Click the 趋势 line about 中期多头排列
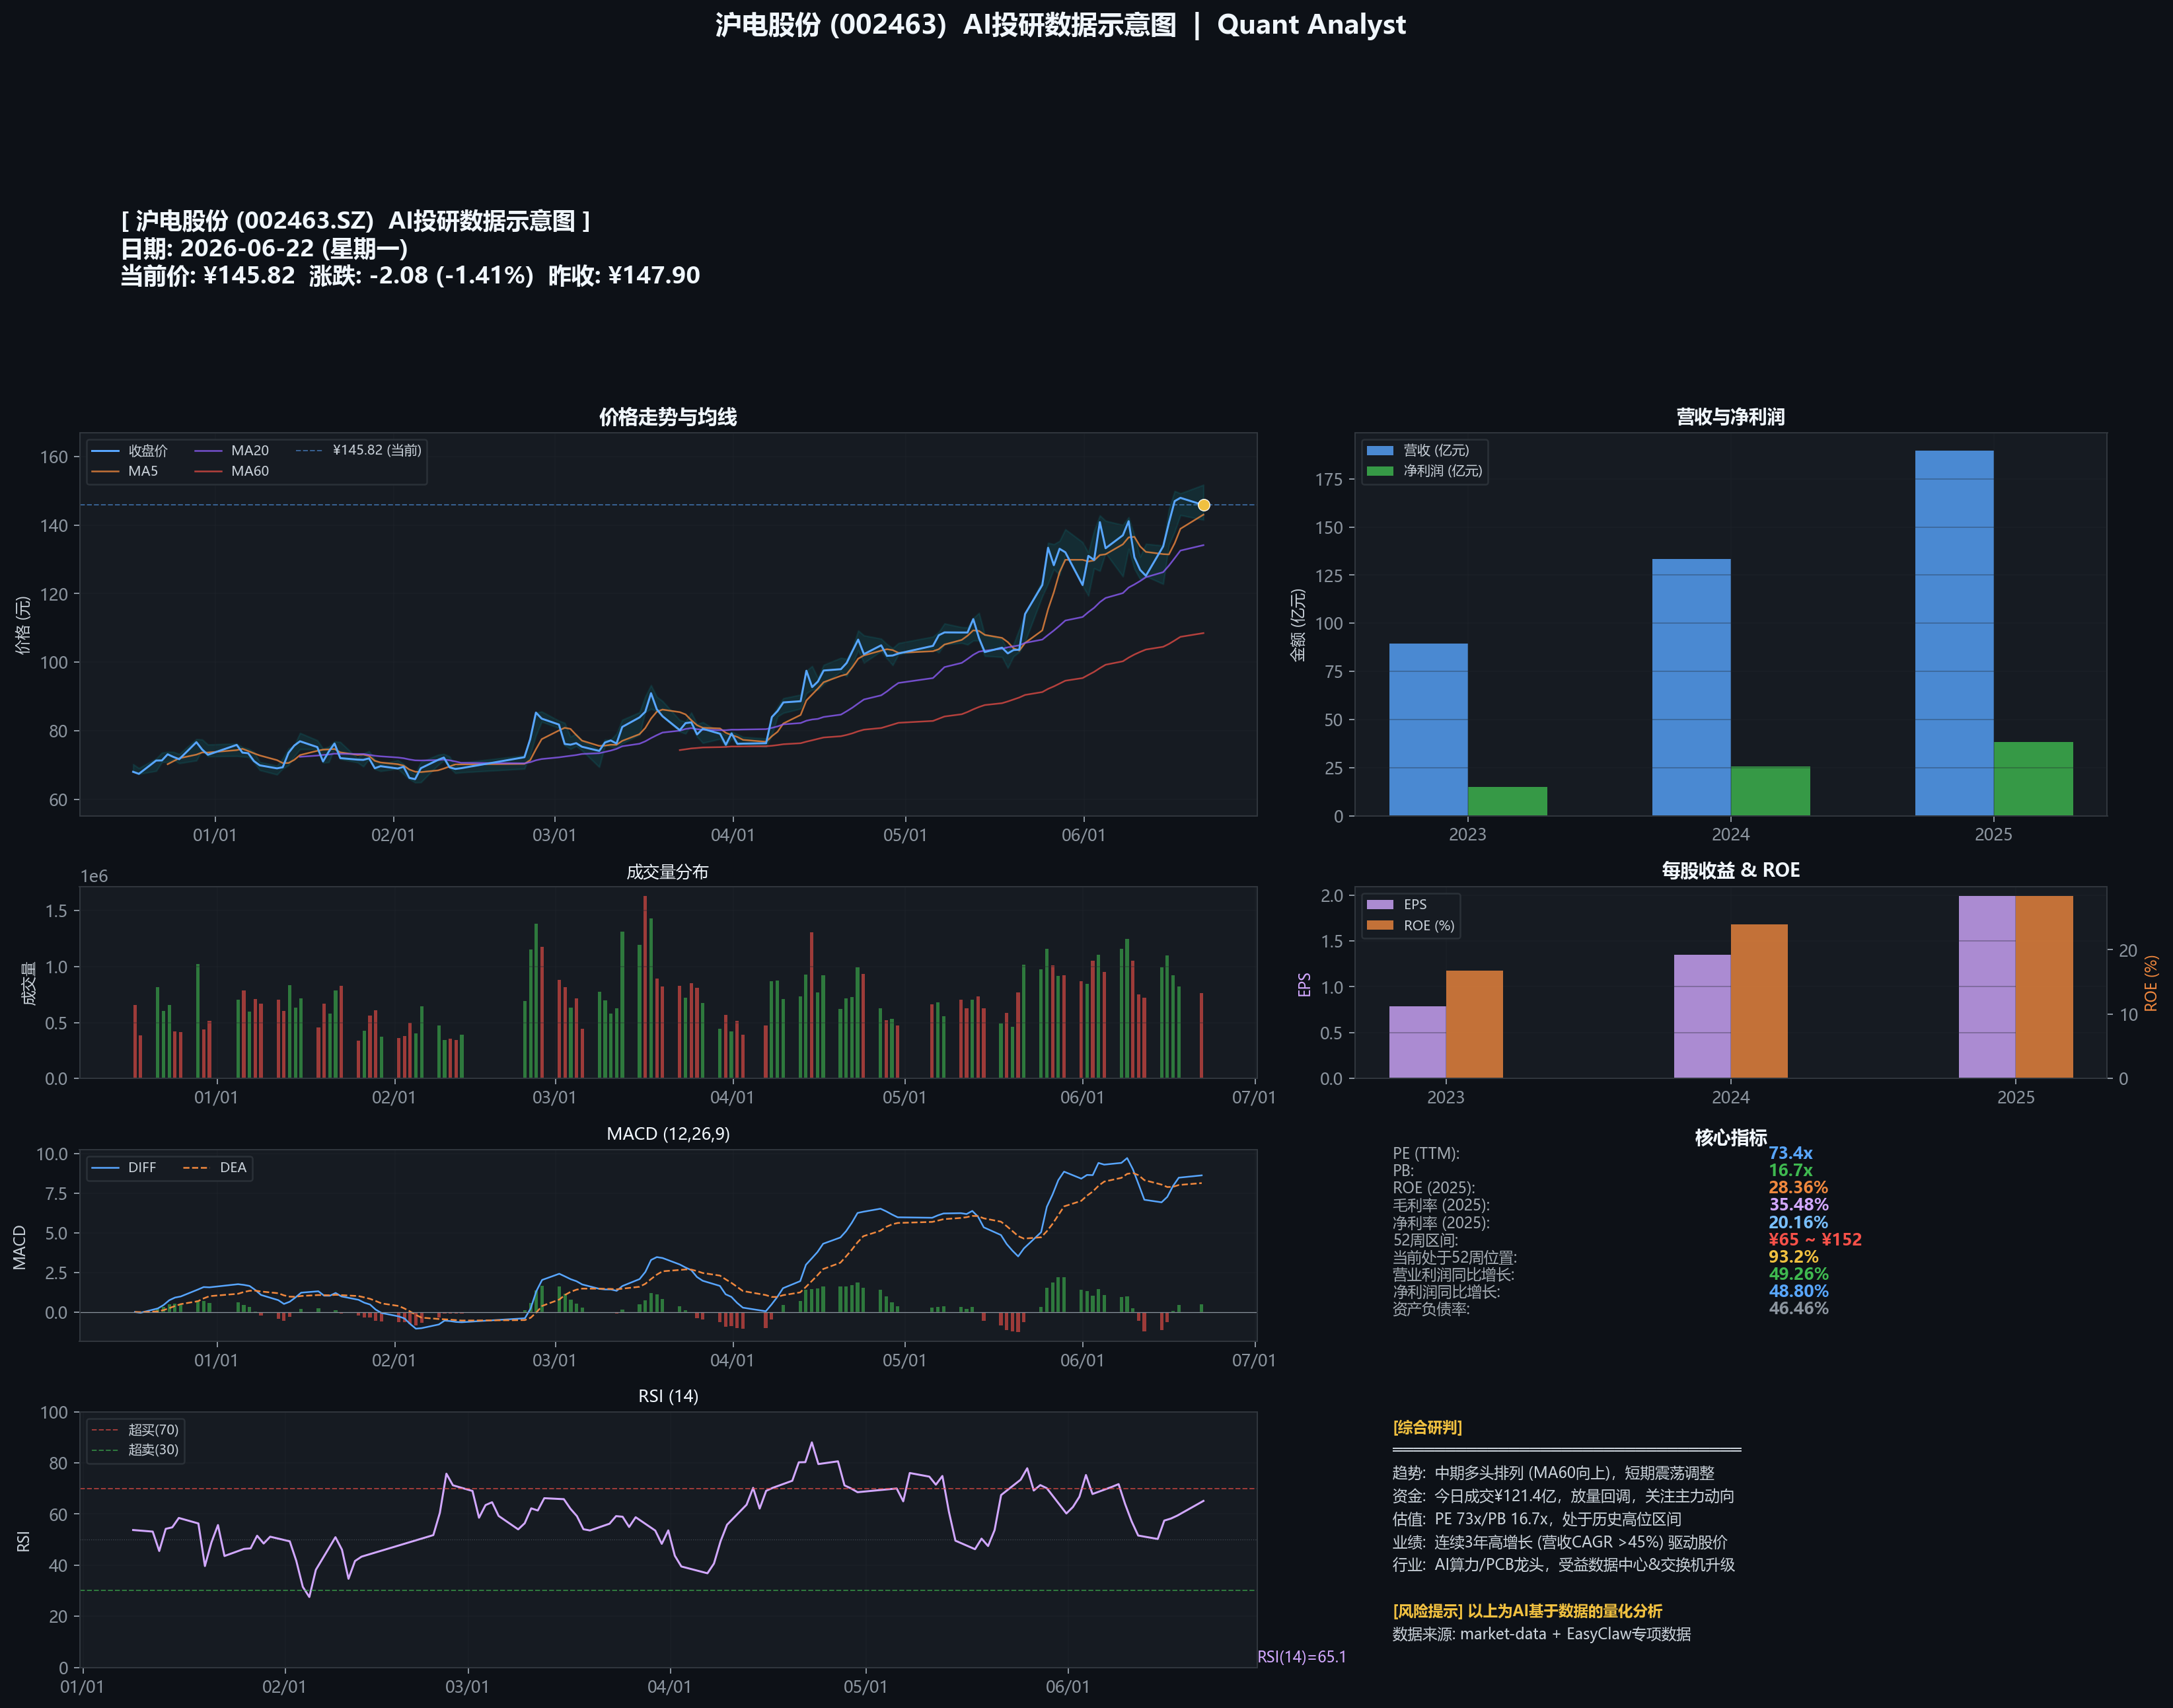Image resolution: width=2173 pixels, height=1708 pixels. 1553,1473
